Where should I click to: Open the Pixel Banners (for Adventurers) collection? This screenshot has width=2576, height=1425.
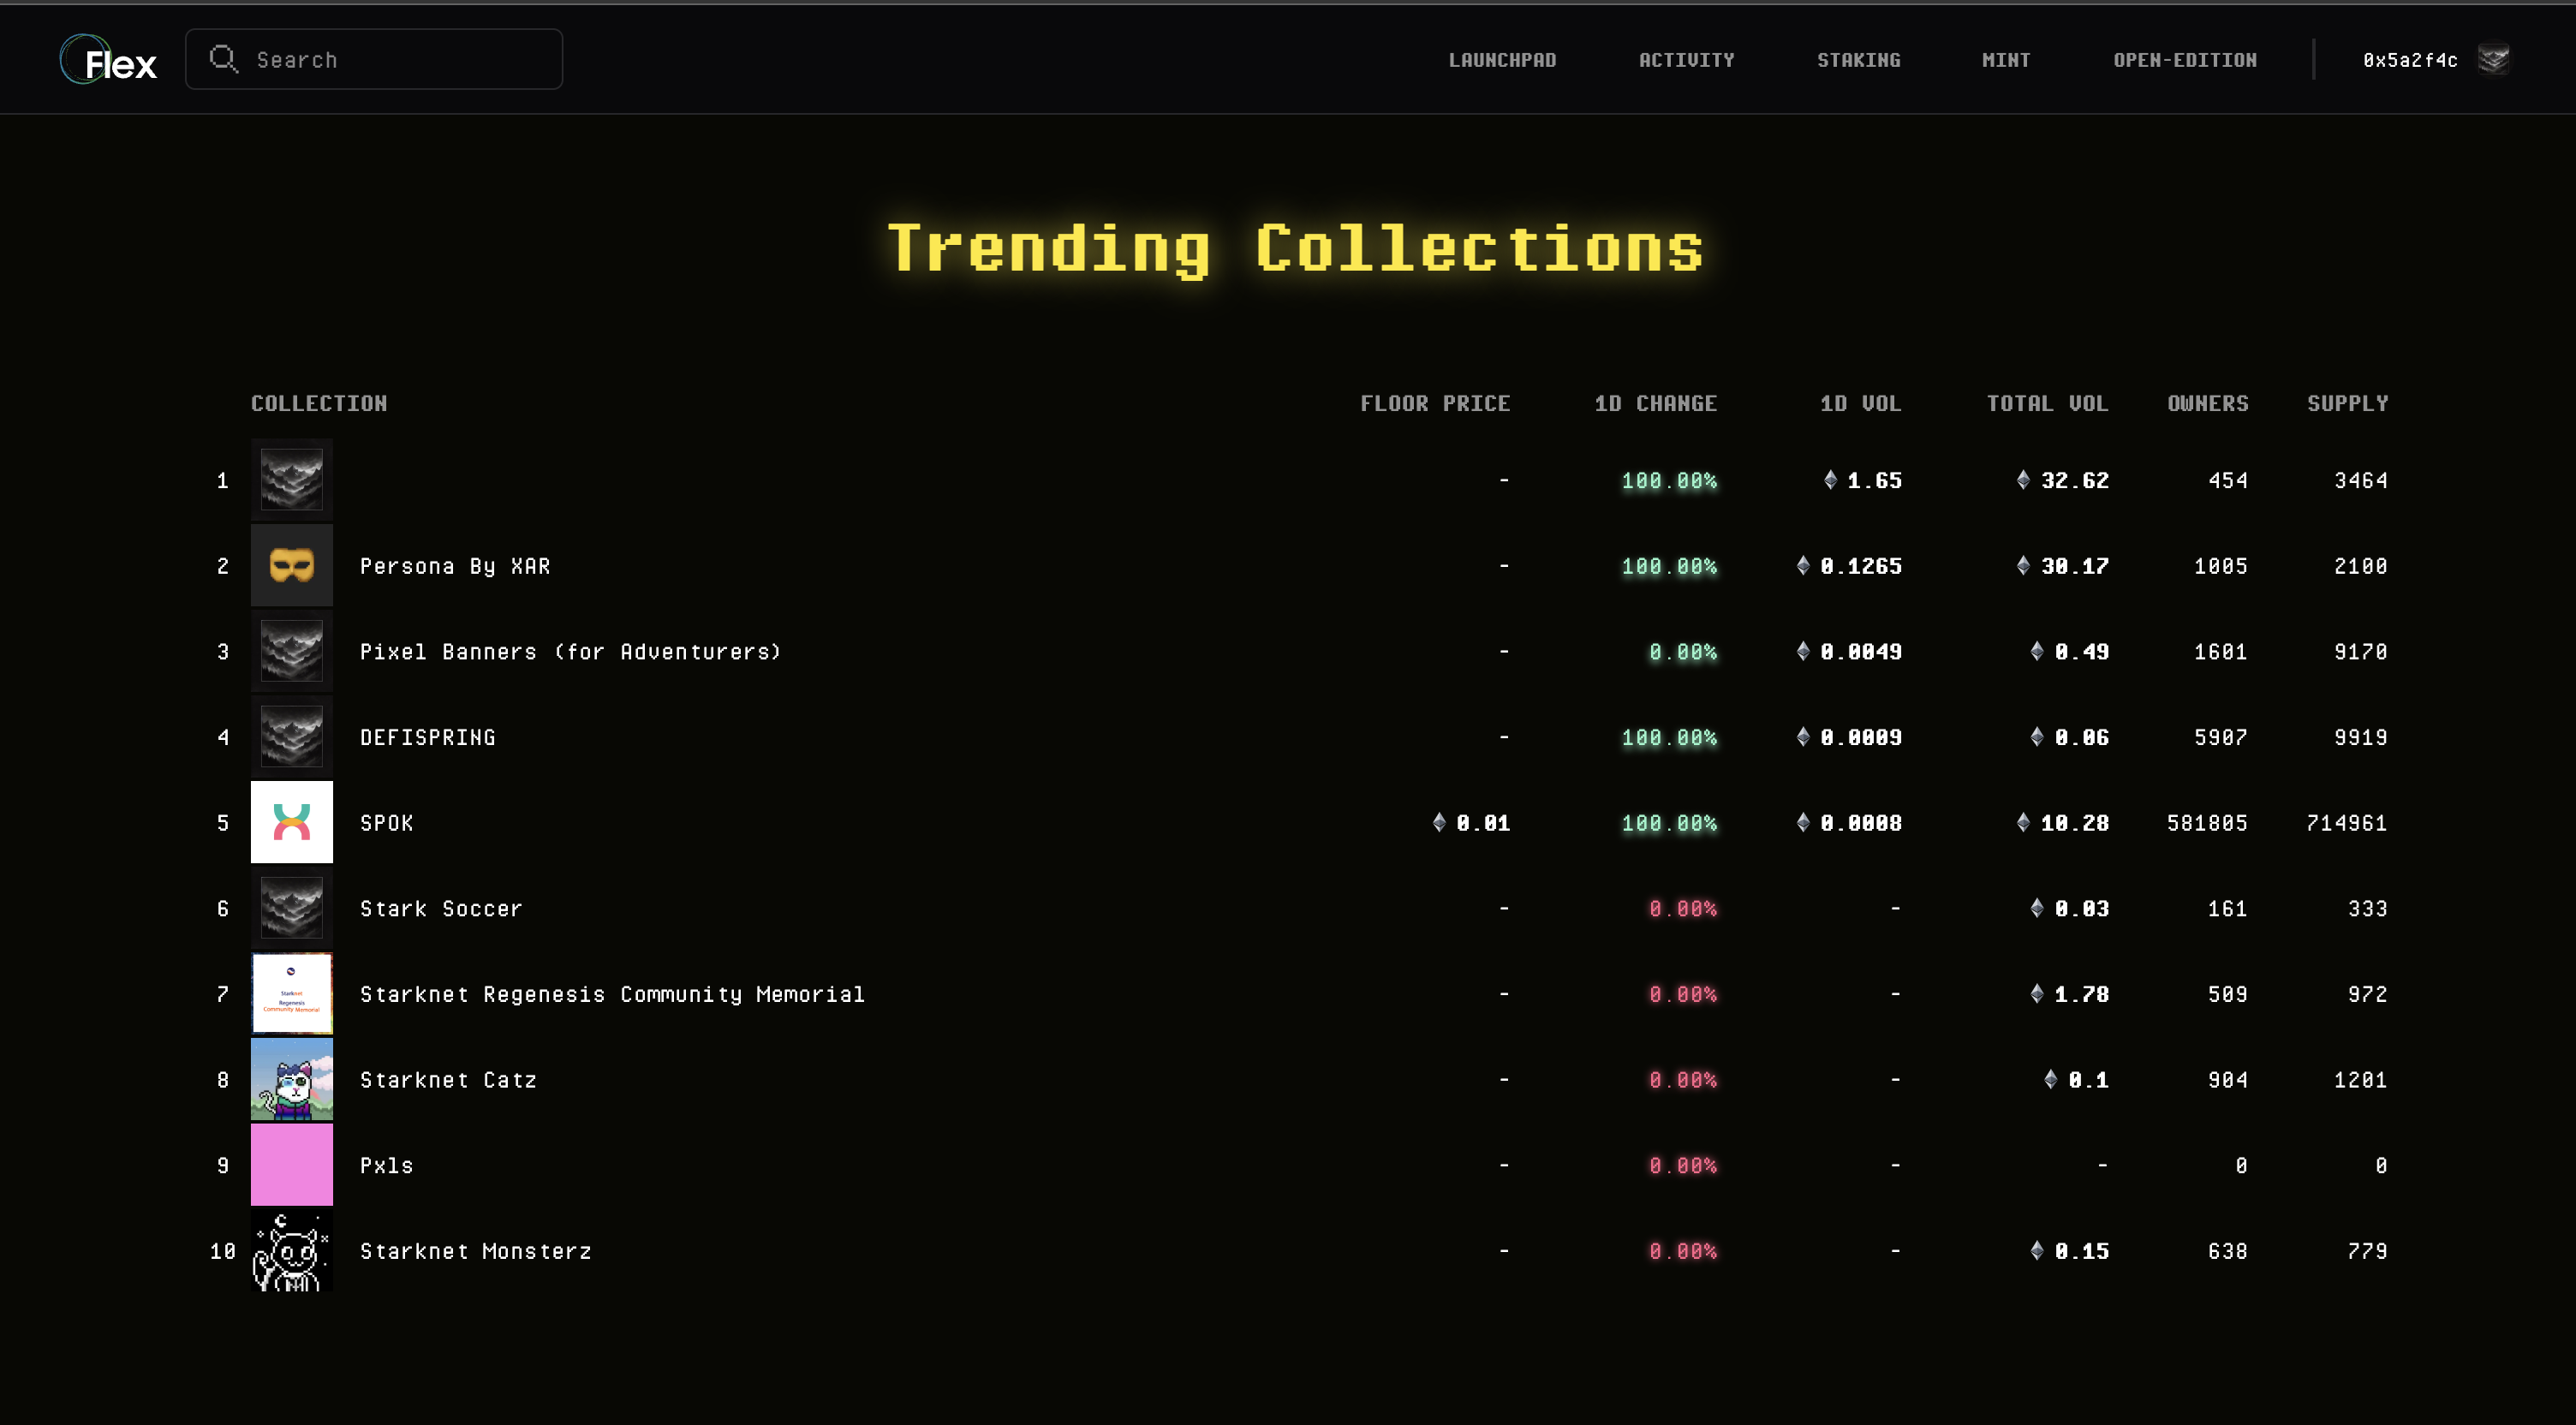[570, 651]
